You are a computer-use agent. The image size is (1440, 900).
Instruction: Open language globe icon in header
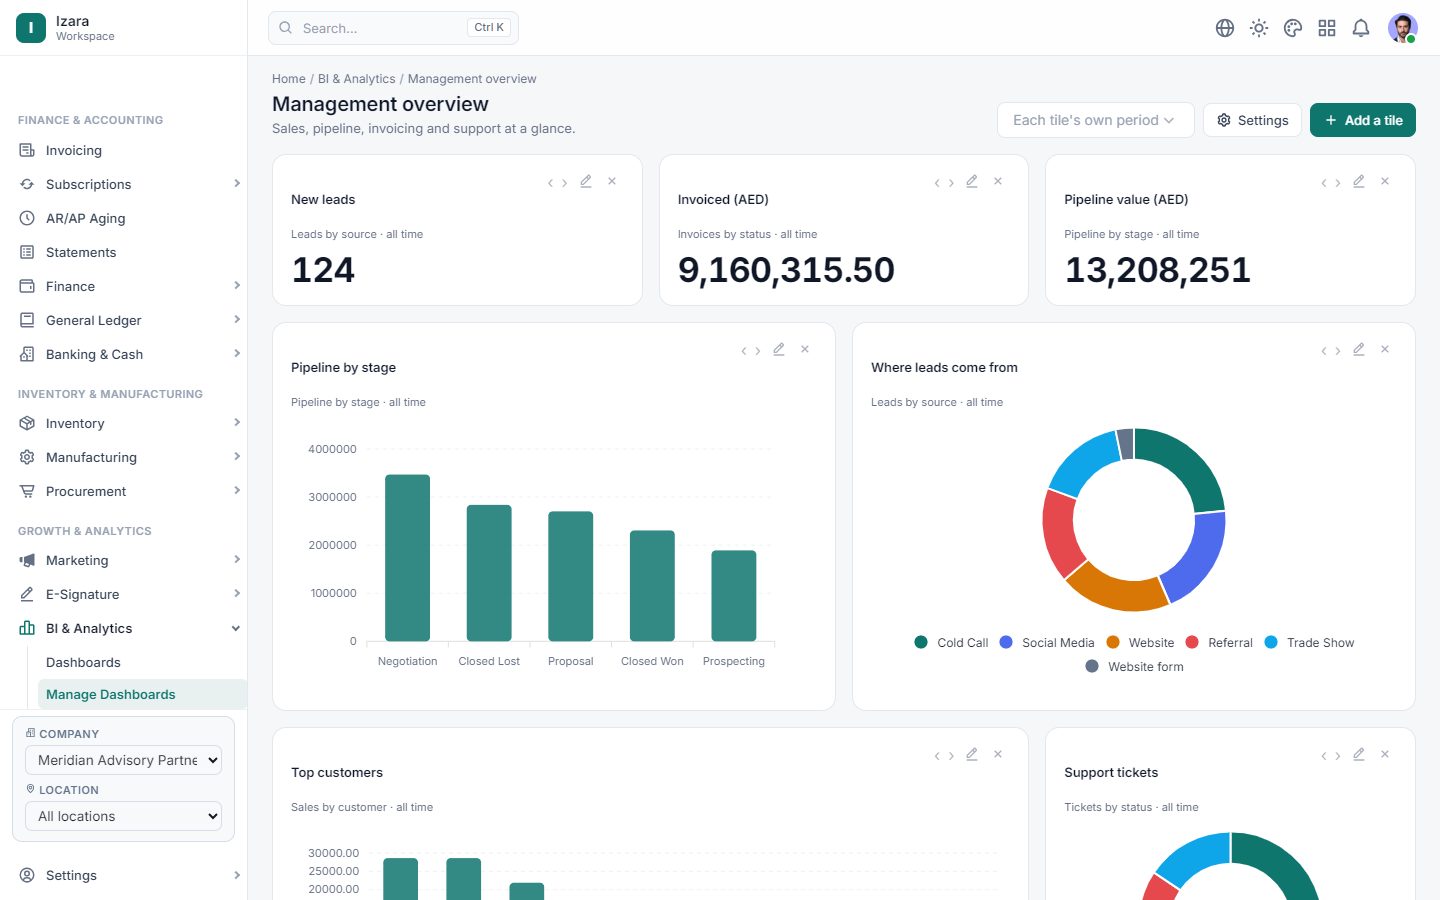point(1225,28)
